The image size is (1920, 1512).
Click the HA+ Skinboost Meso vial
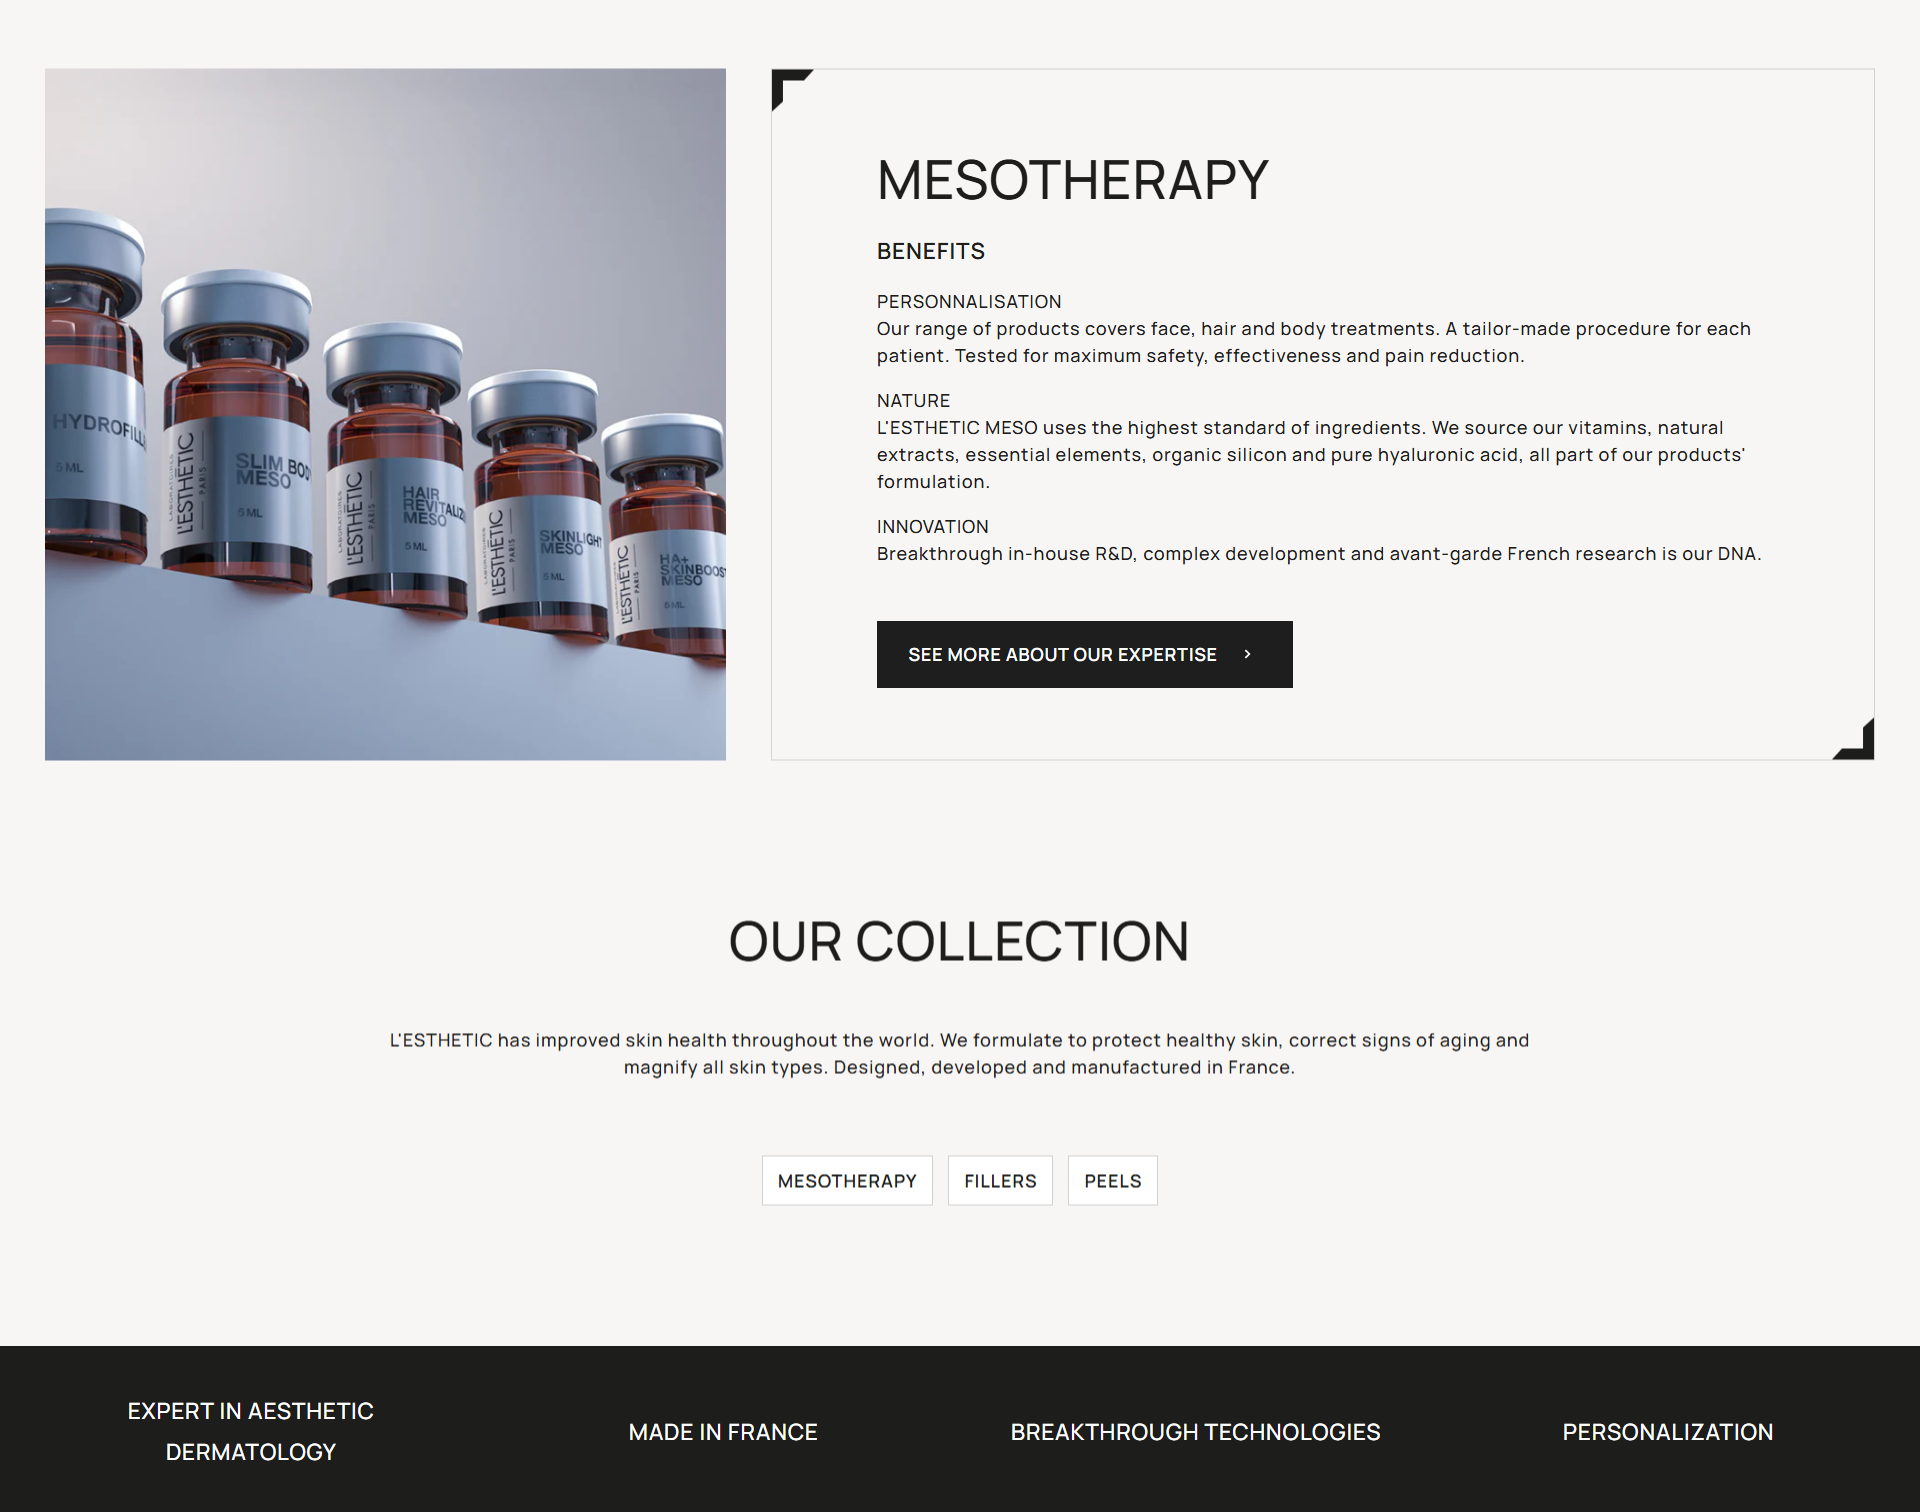tap(664, 535)
